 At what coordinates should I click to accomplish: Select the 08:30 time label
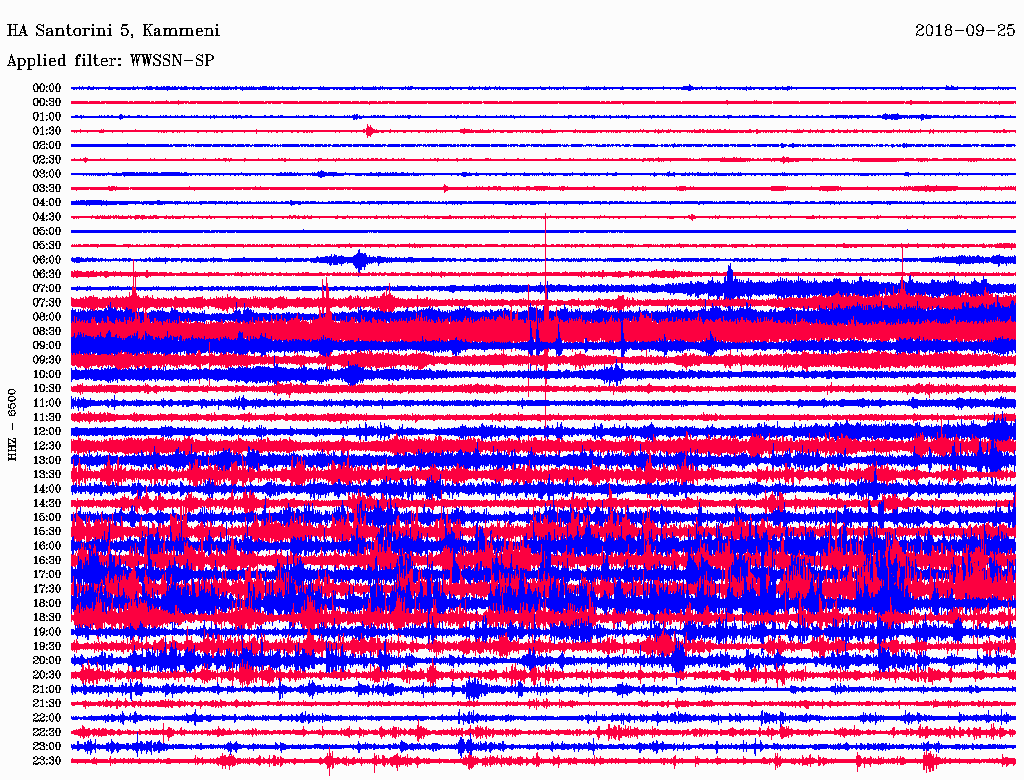tap(47, 331)
